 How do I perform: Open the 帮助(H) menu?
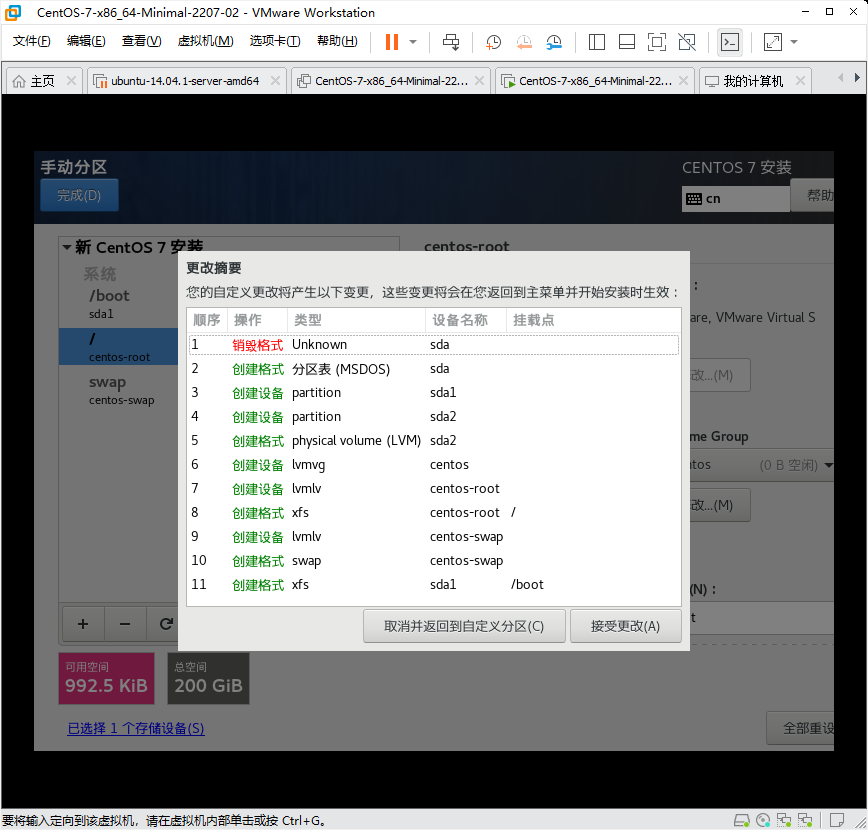click(337, 41)
